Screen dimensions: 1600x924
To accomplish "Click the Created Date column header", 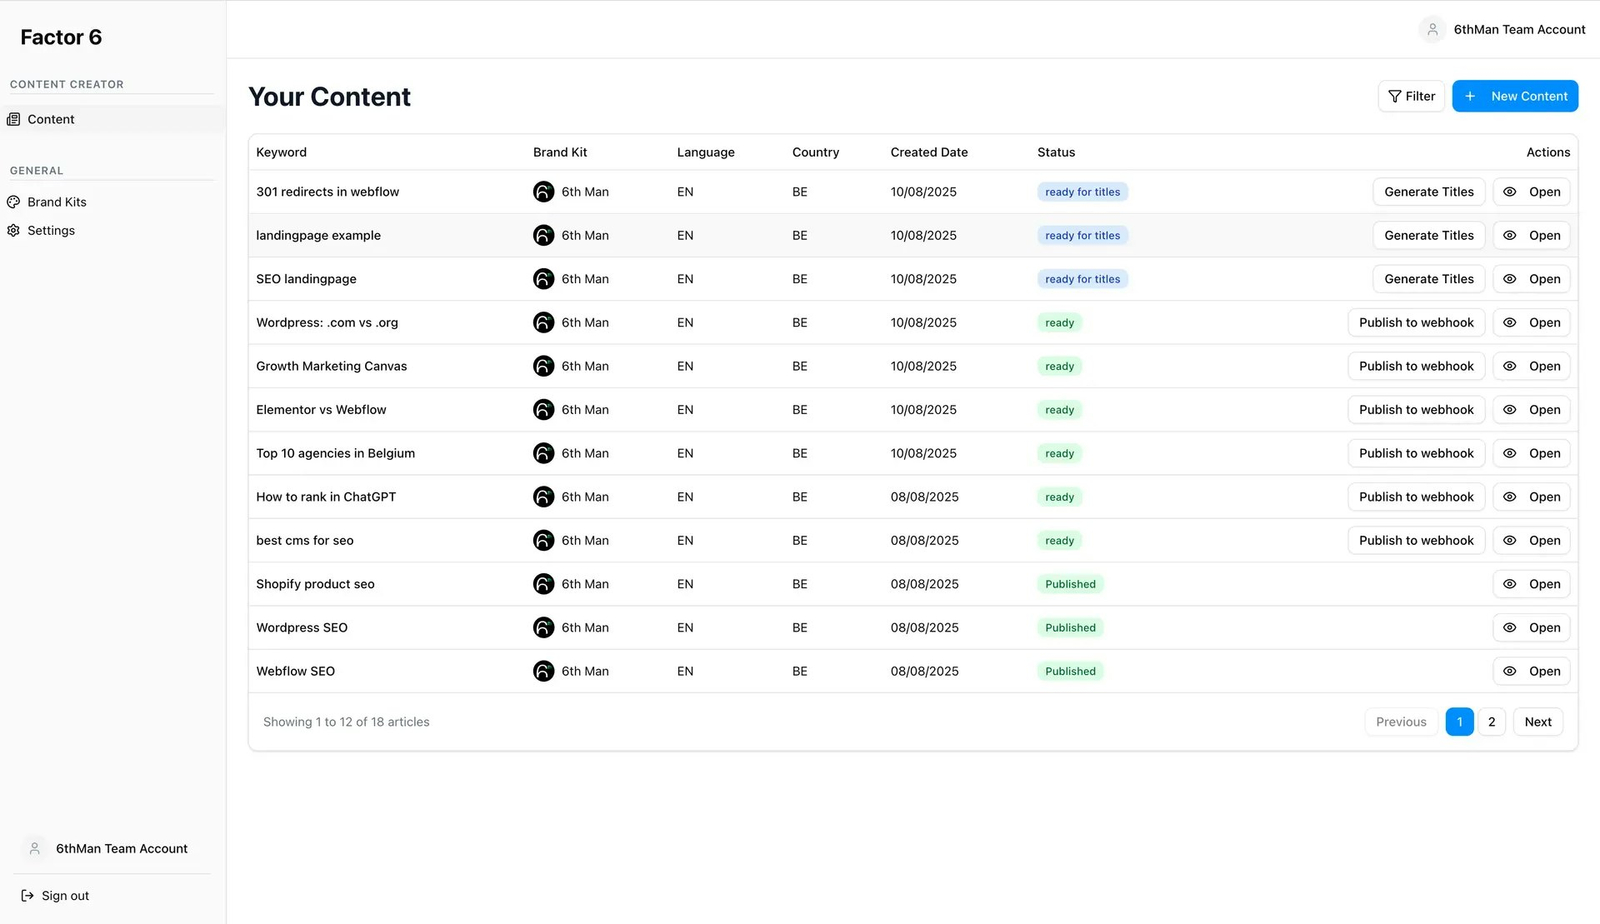I will 929,152.
